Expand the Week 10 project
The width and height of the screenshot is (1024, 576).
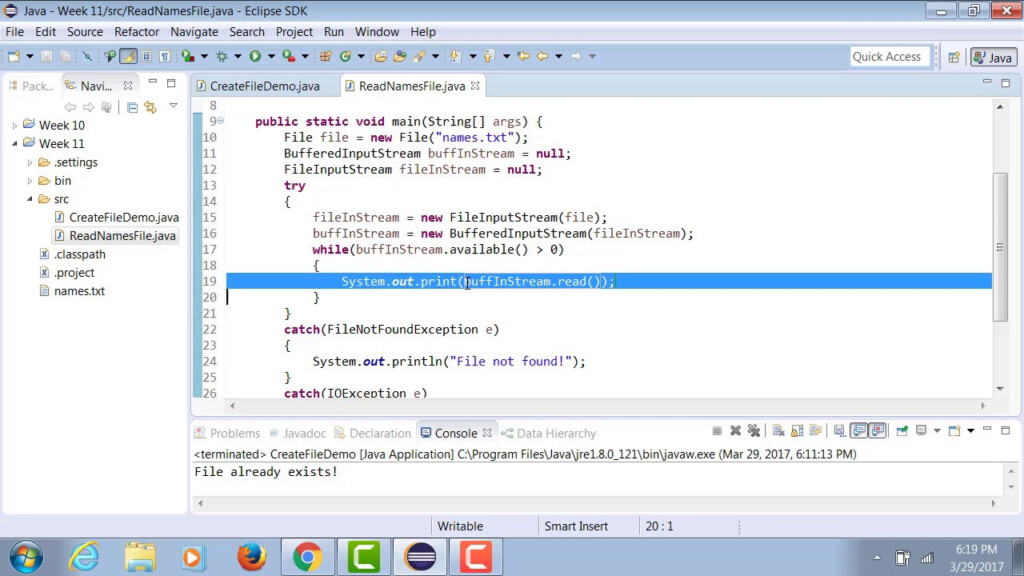coord(14,125)
